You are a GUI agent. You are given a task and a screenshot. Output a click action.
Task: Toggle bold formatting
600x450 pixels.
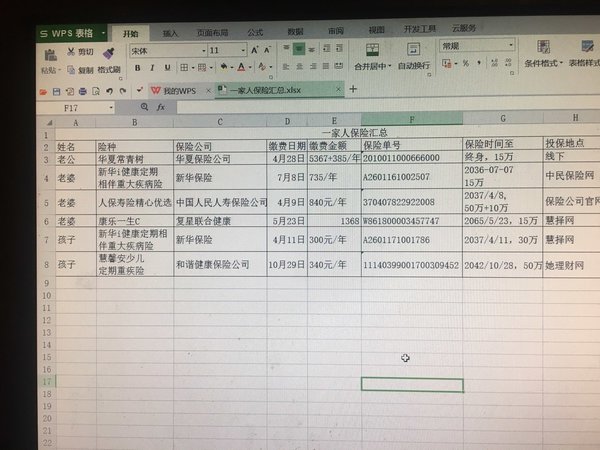point(137,68)
